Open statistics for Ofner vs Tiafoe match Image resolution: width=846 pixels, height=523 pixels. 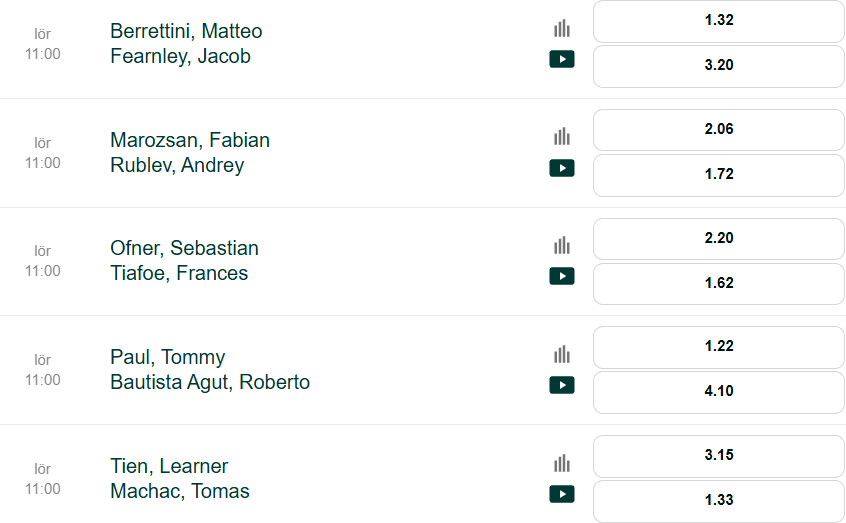click(562, 246)
